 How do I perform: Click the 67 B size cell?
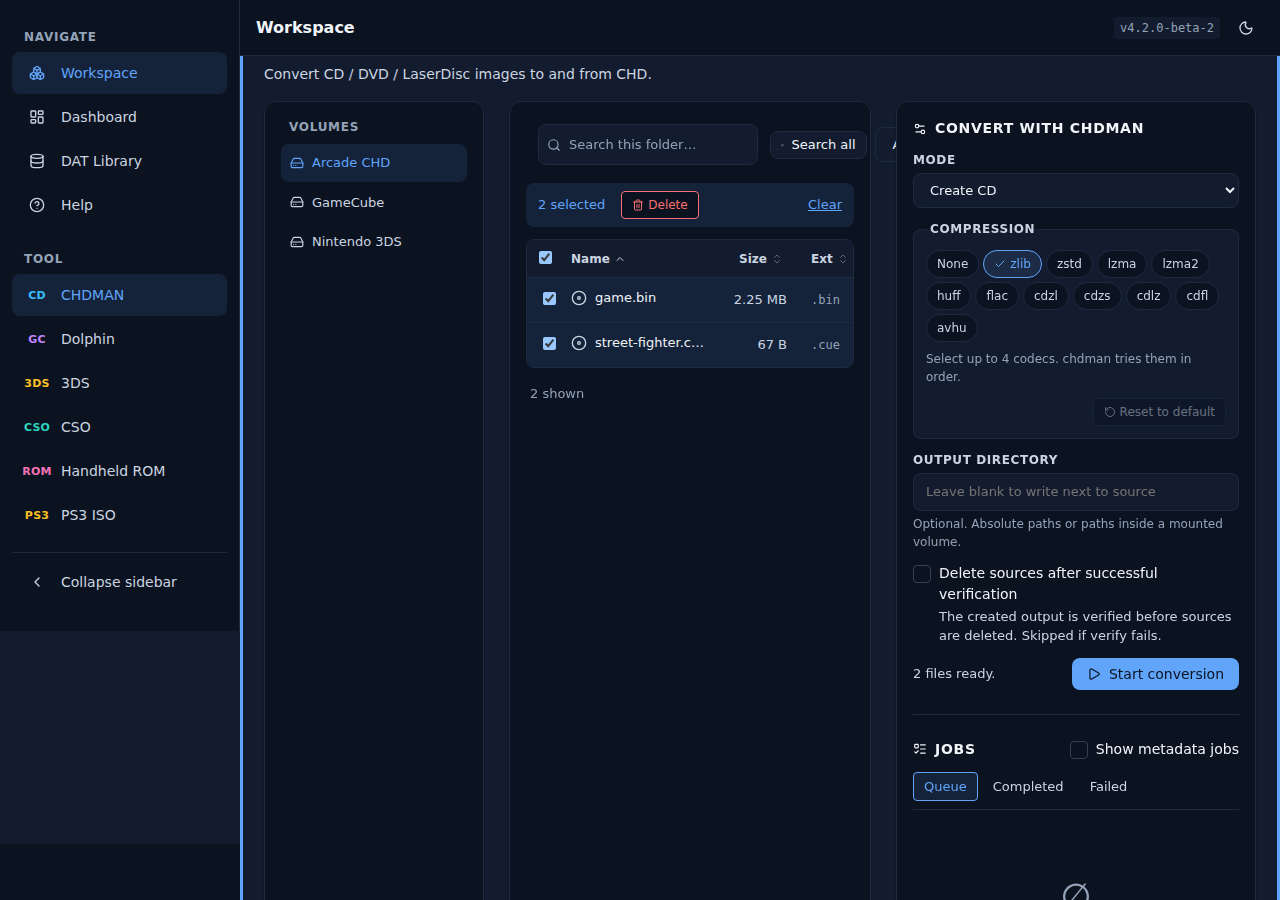point(772,345)
